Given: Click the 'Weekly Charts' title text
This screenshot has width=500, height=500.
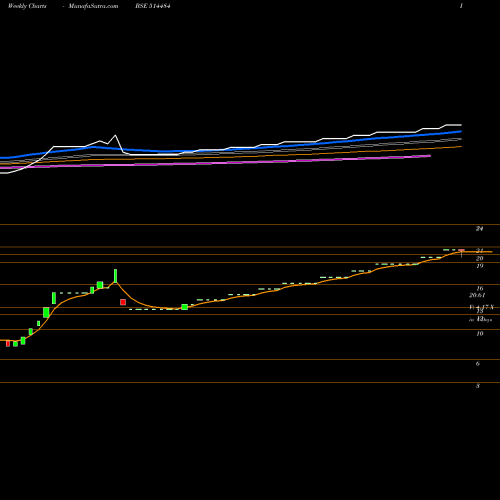Looking at the screenshot, I should click(27, 6).
